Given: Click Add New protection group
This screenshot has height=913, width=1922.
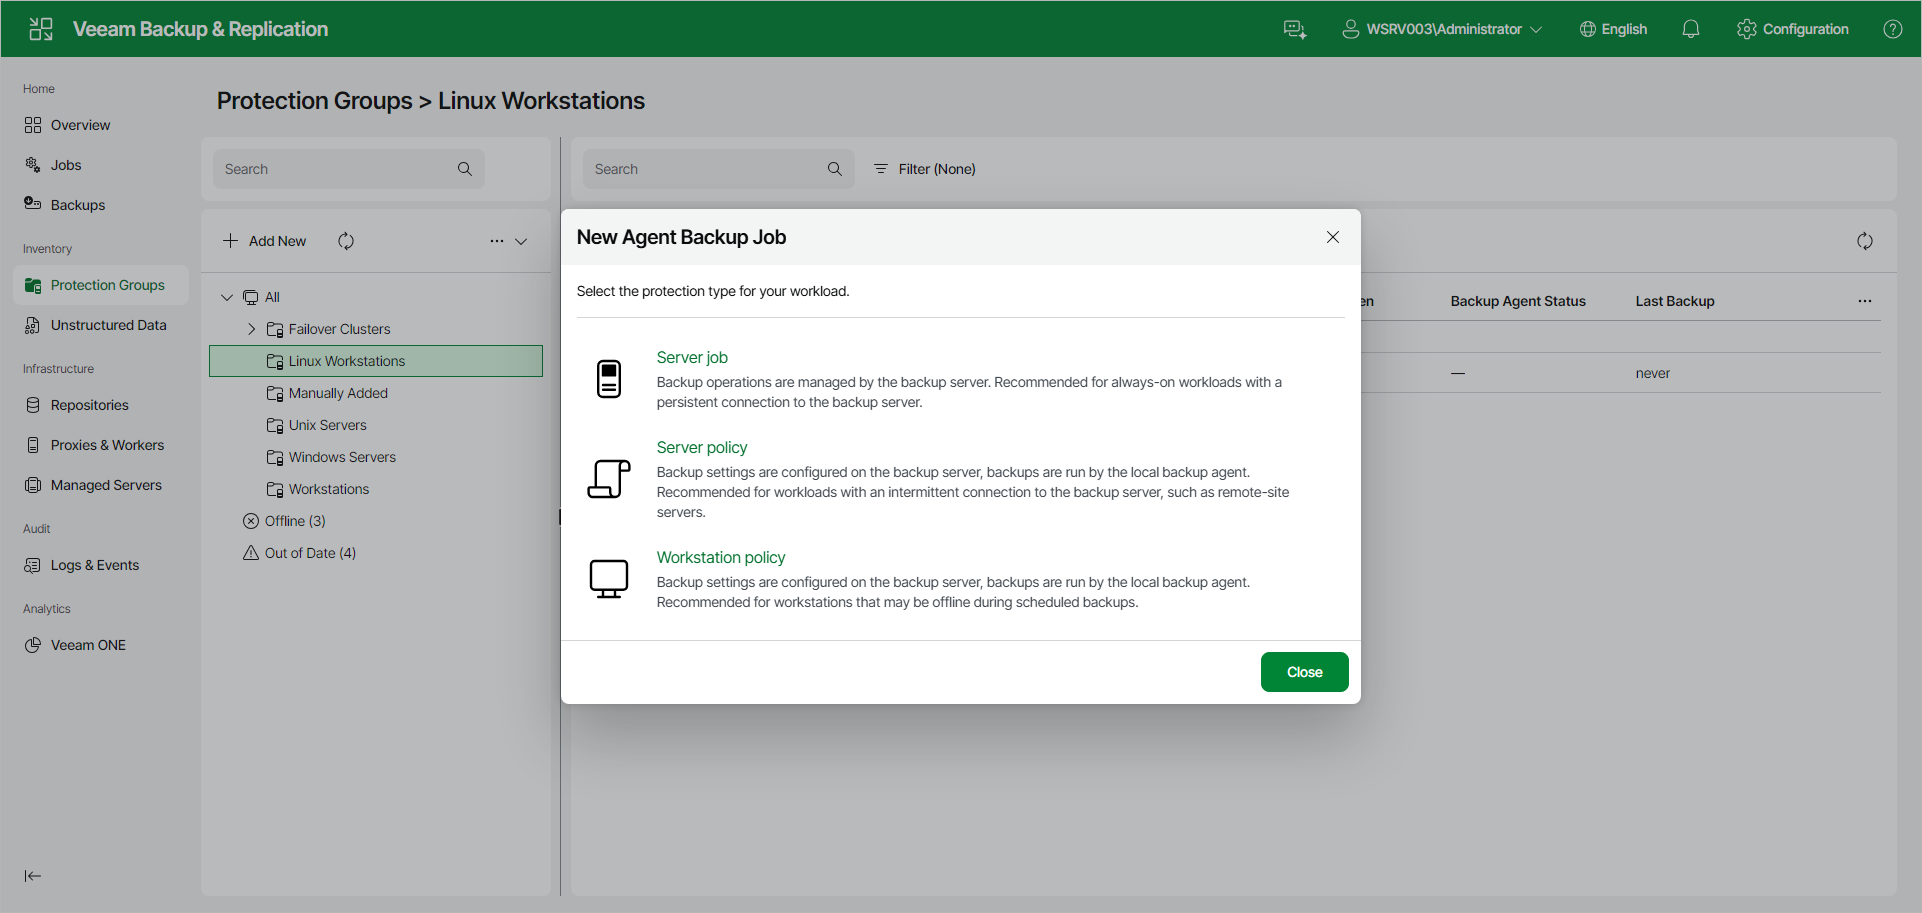Looking at the screenshot, I should (x=265, y=241).
